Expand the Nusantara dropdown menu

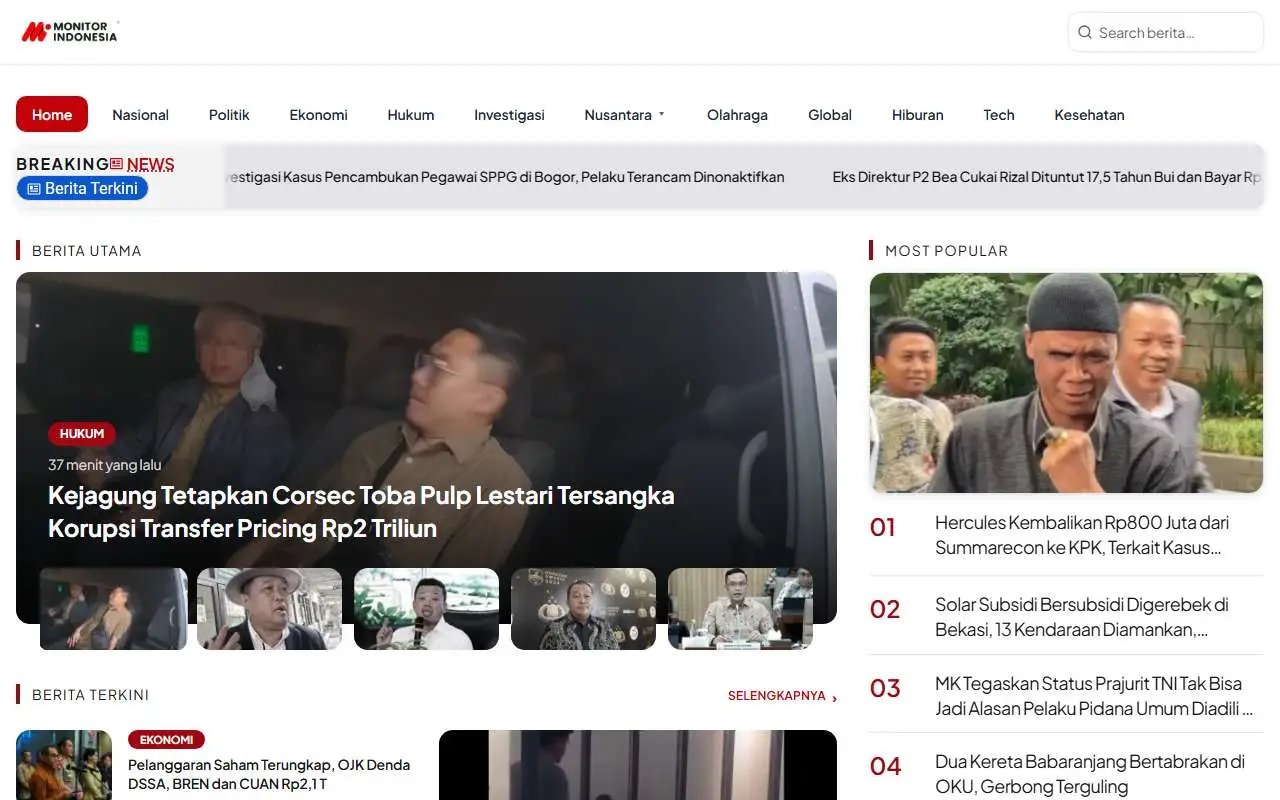(625, 115)
